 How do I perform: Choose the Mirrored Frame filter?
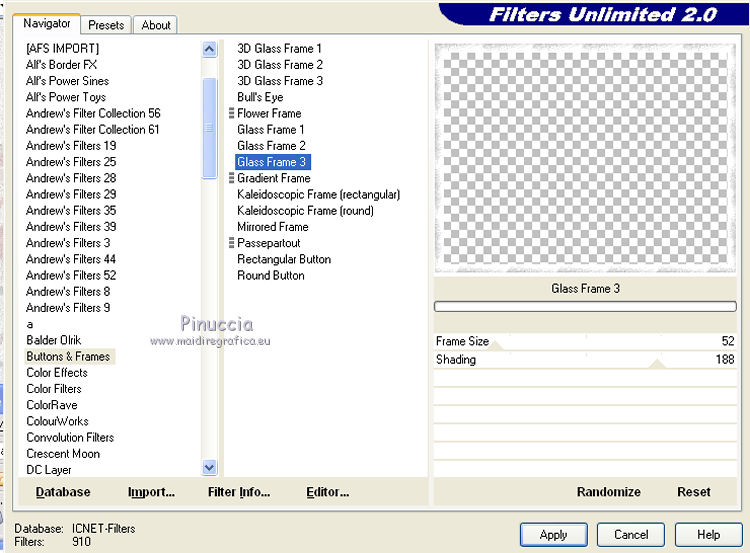tap(273, 227)
